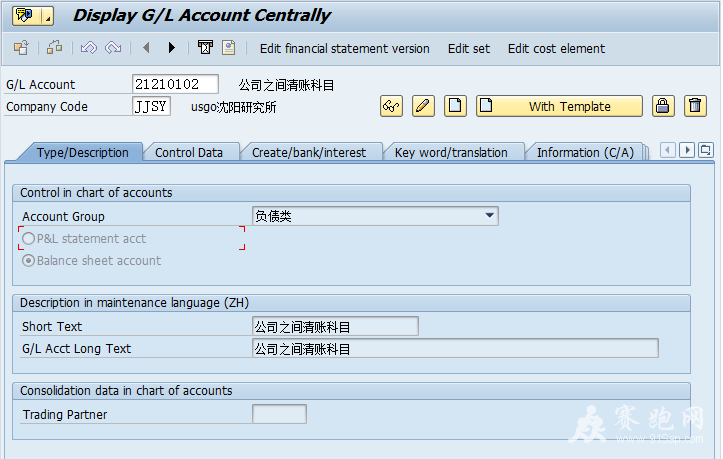Switch to the Type/Description tab

click(x=83, y=153)
